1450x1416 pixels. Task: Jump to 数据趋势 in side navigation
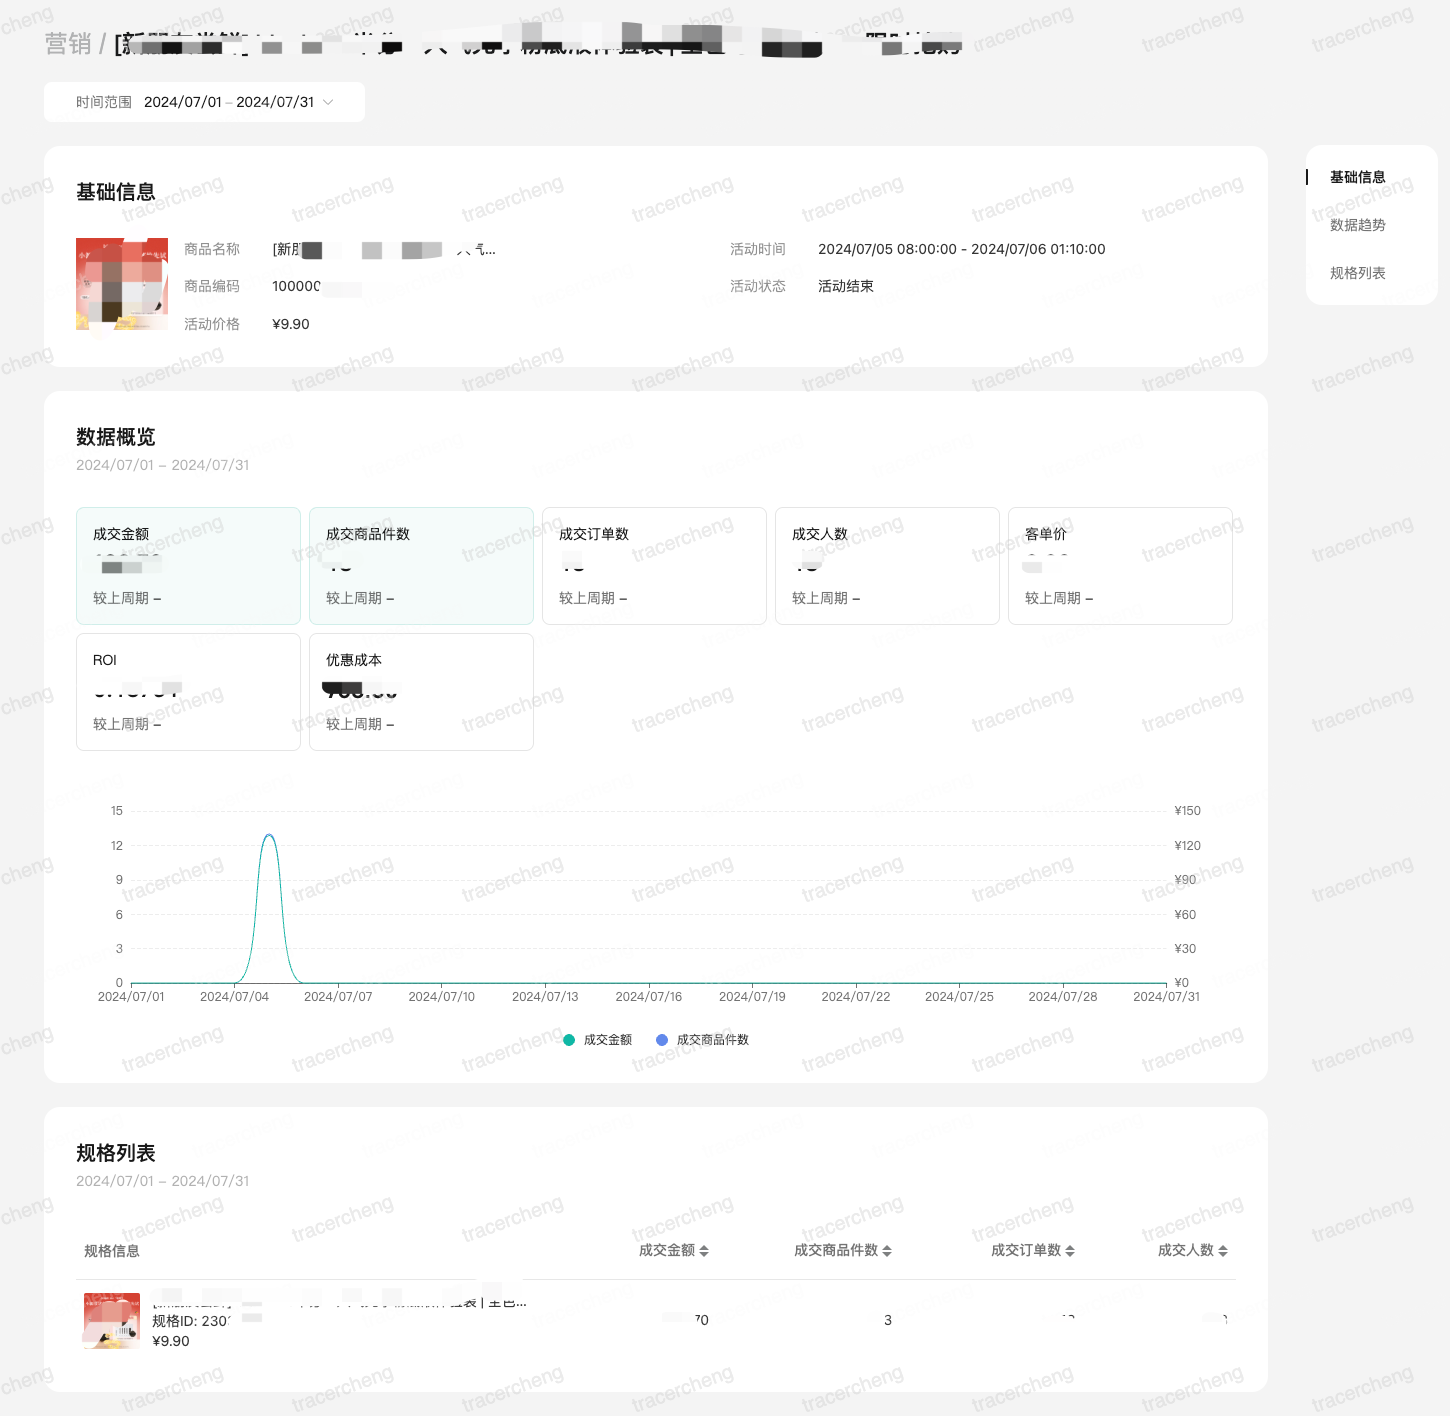pyautogui.click(x=1357, y=225)
